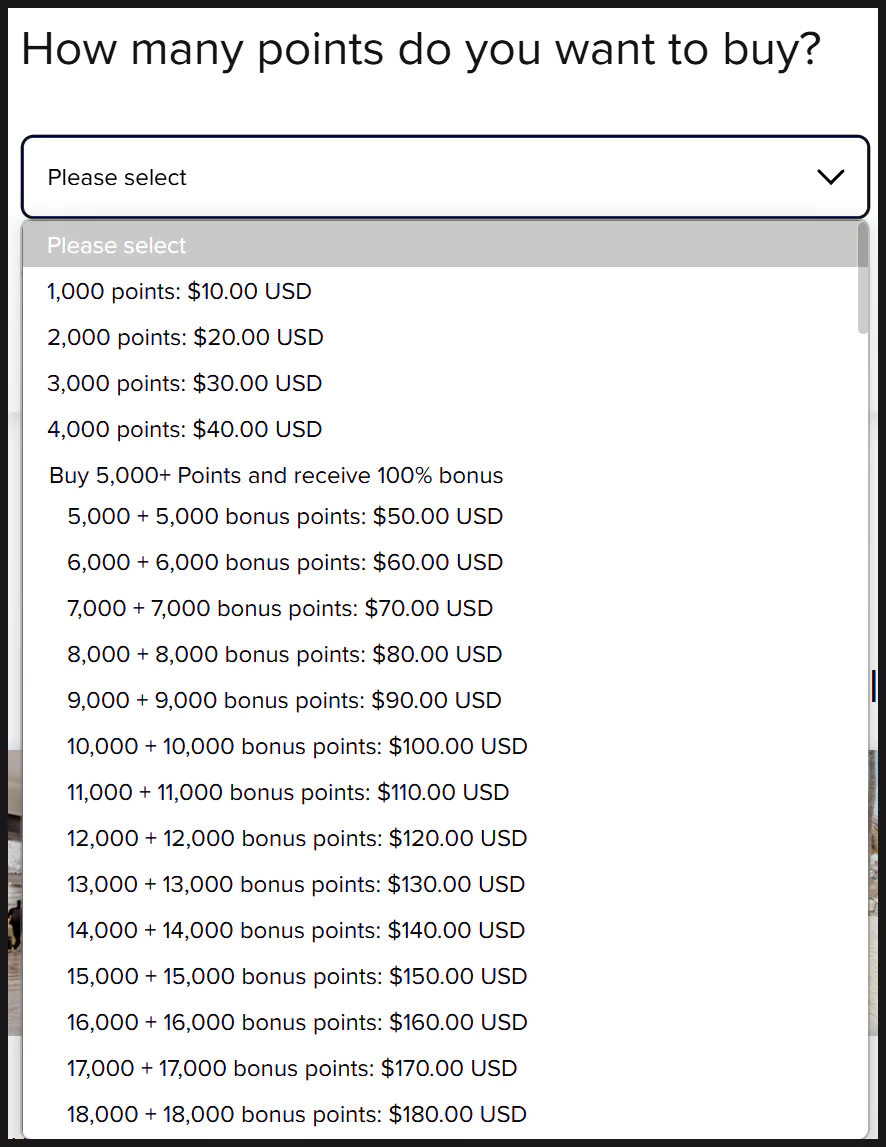Pick 12,000 + 12,000 bonus points option

click(297, 839)
